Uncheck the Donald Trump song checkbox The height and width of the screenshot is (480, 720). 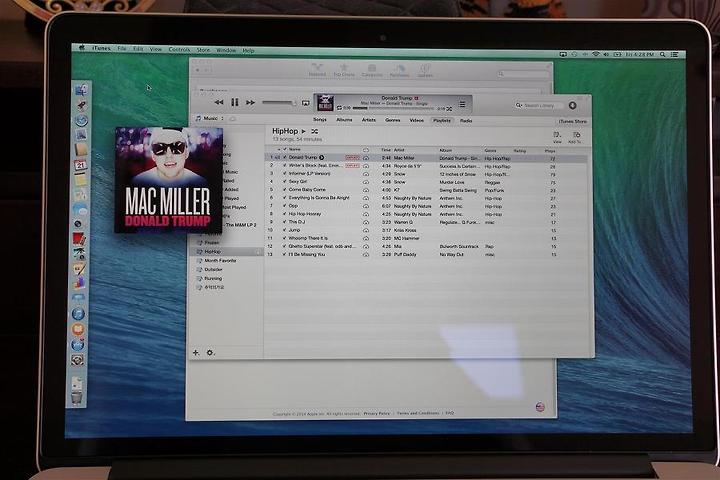click(x=284, y=157)
